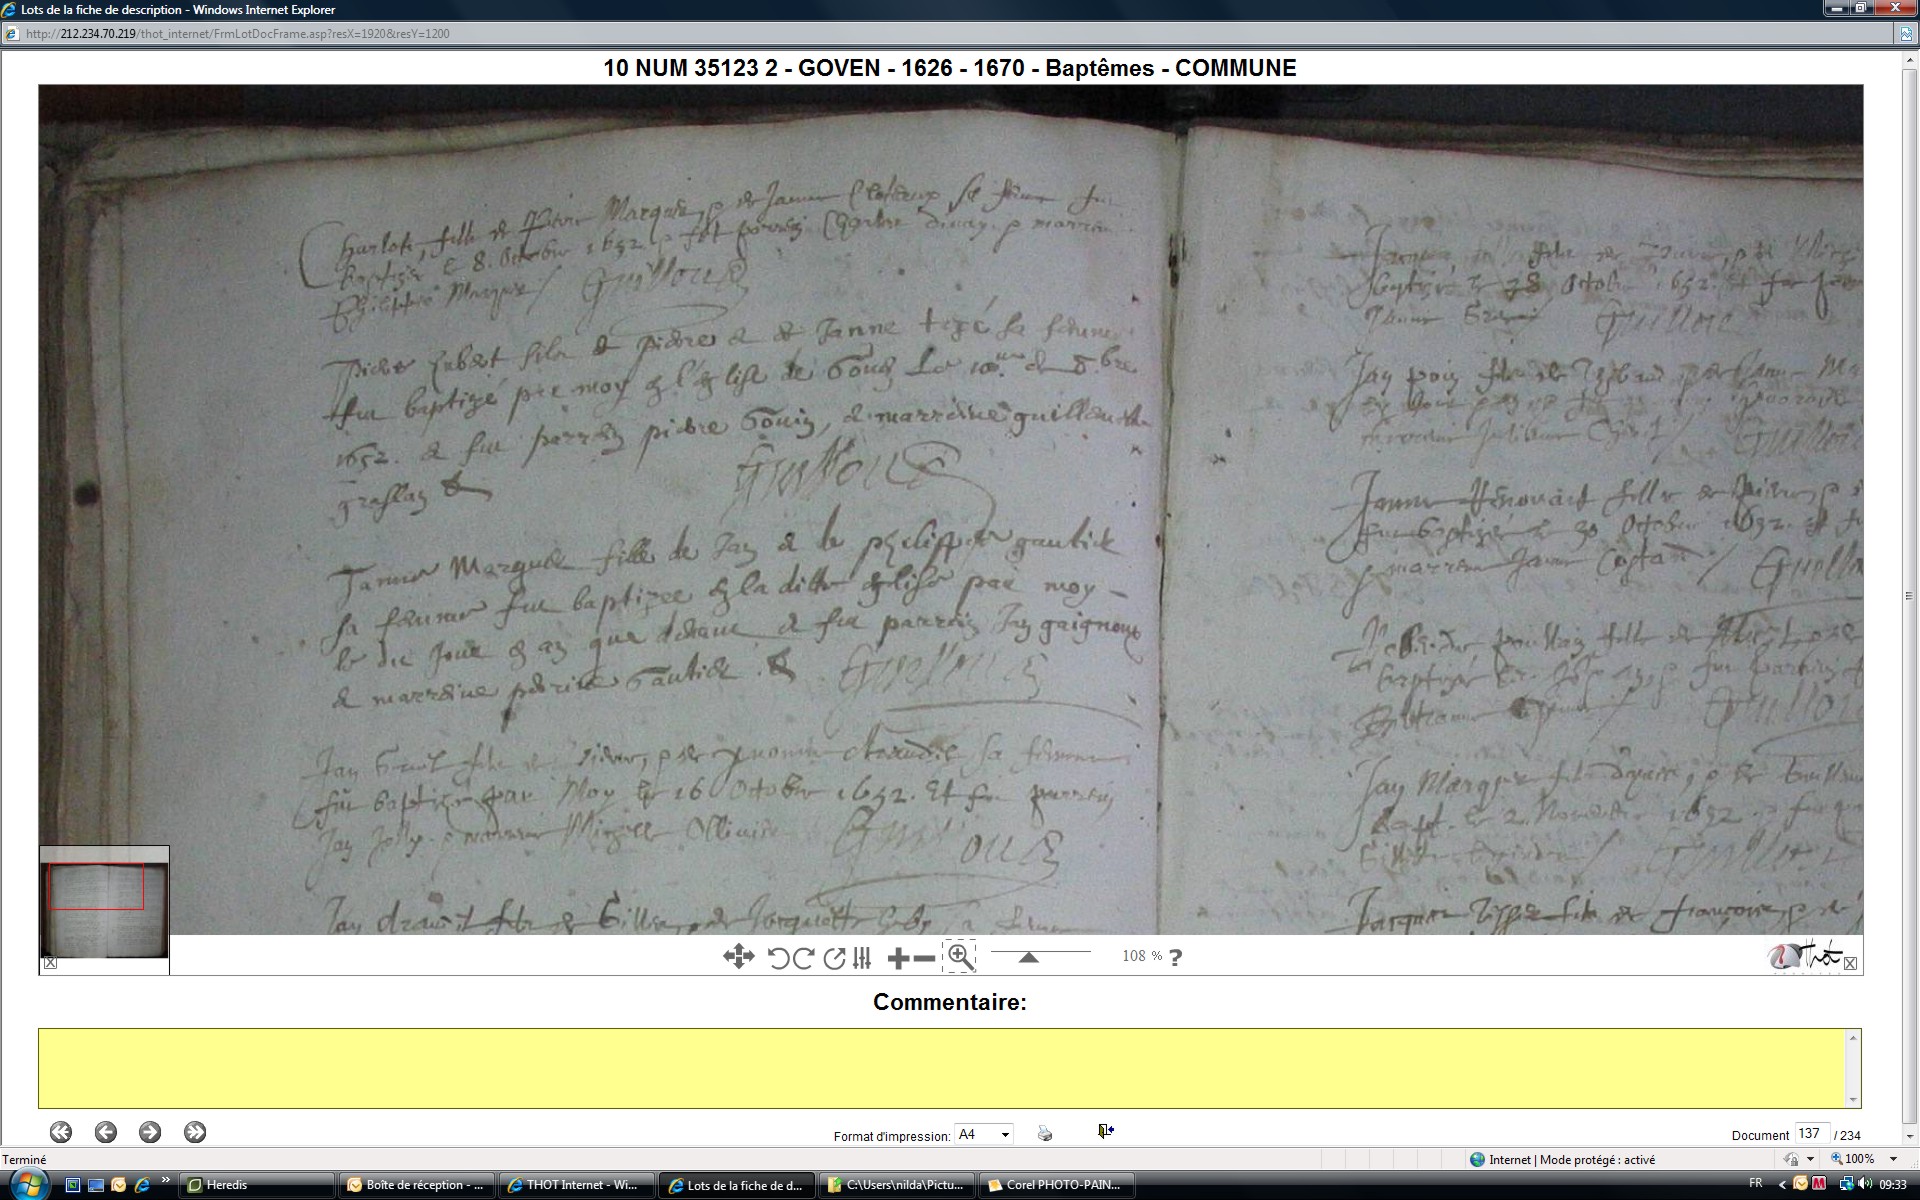Go to the next document page
Image resolution: width=1920 pixels, height=1200 pixels.
point(150,1132)
